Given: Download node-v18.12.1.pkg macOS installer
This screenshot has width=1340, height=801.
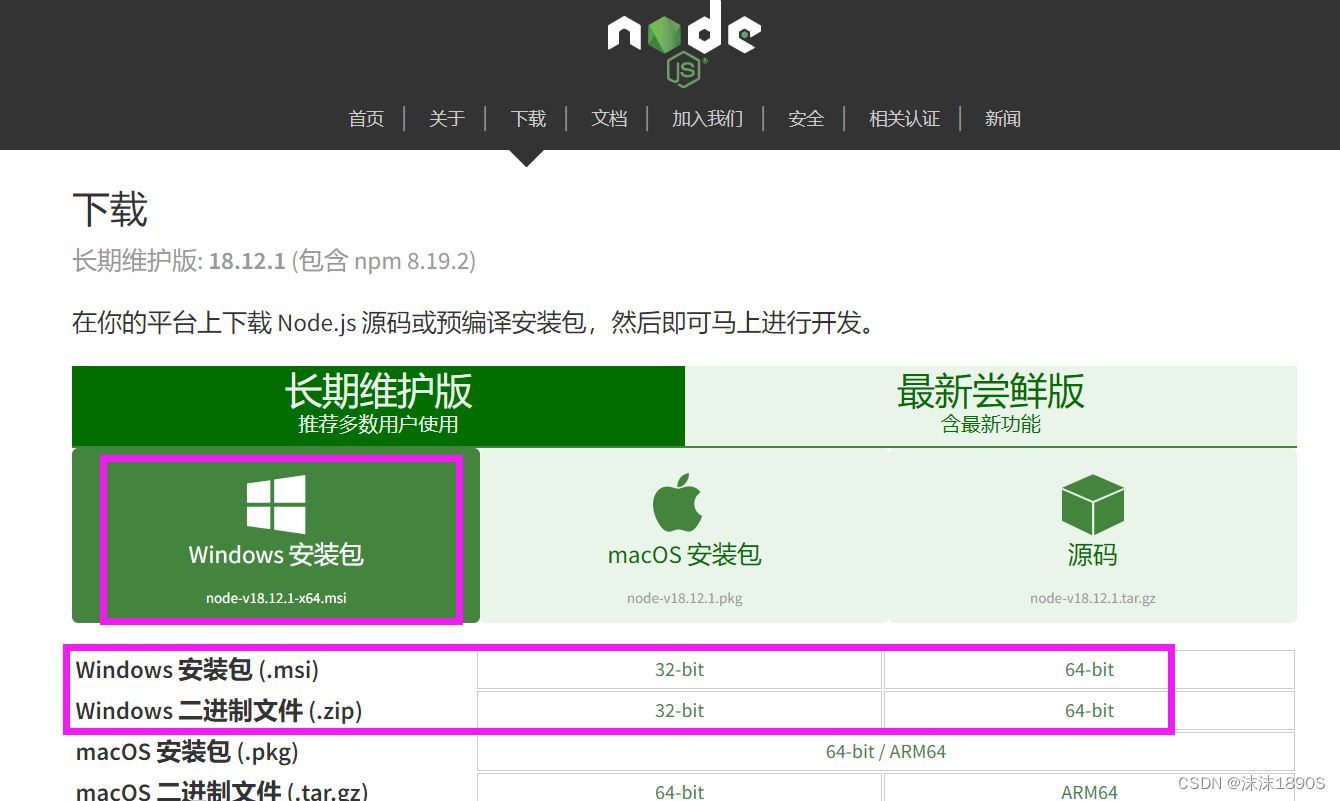Looking at the screenshot, I should 685,536.
